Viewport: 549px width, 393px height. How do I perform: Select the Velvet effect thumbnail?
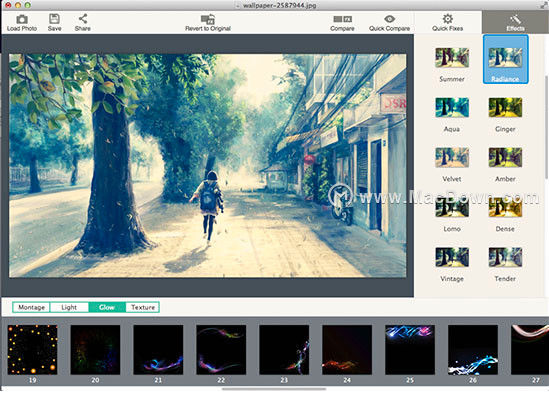(x=452, y=157)
